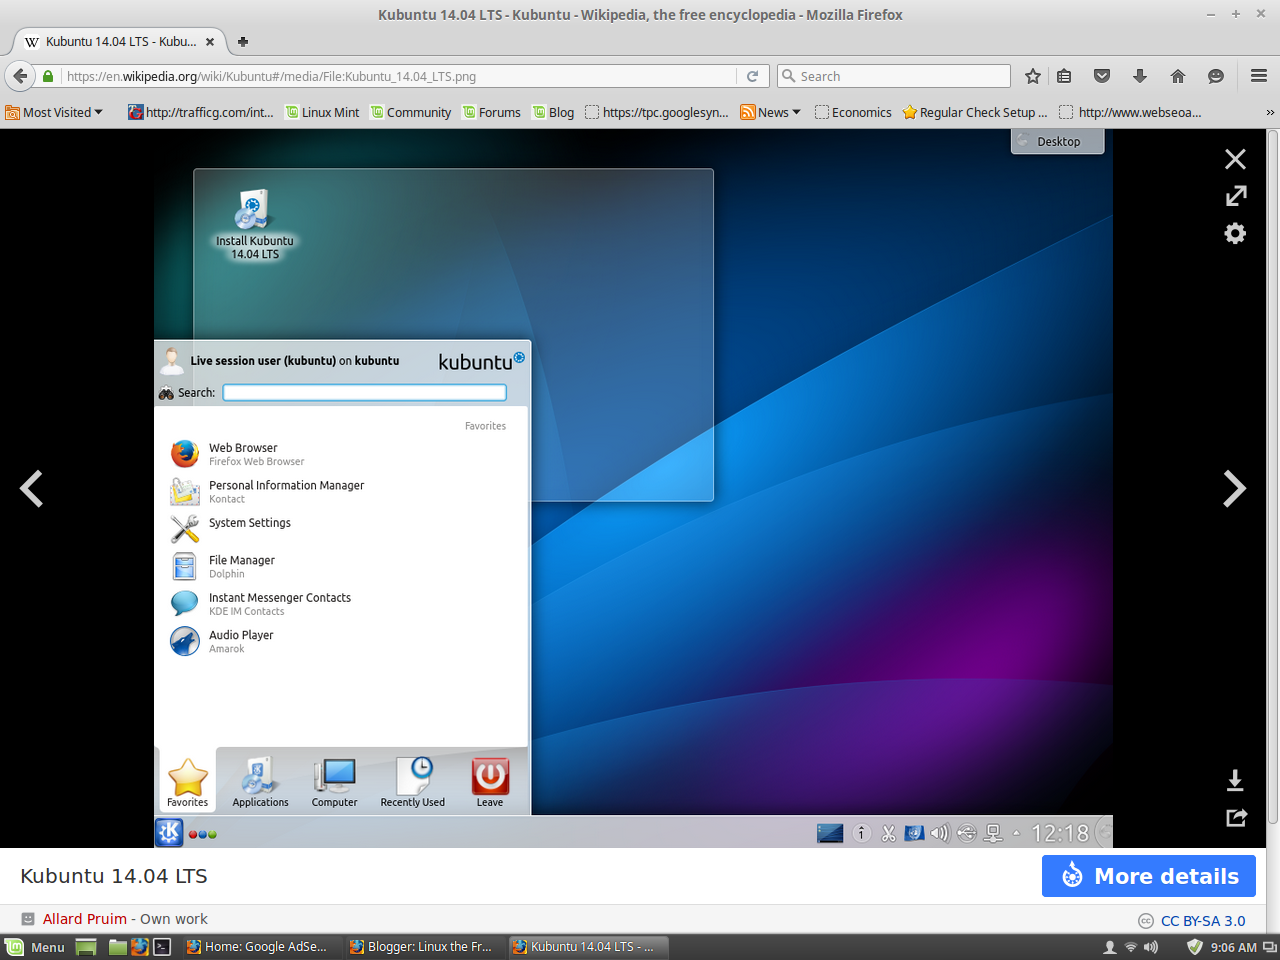Open a new tab with plus button
Viewport: 1280px width, 960px height.
tap(243, 41)
